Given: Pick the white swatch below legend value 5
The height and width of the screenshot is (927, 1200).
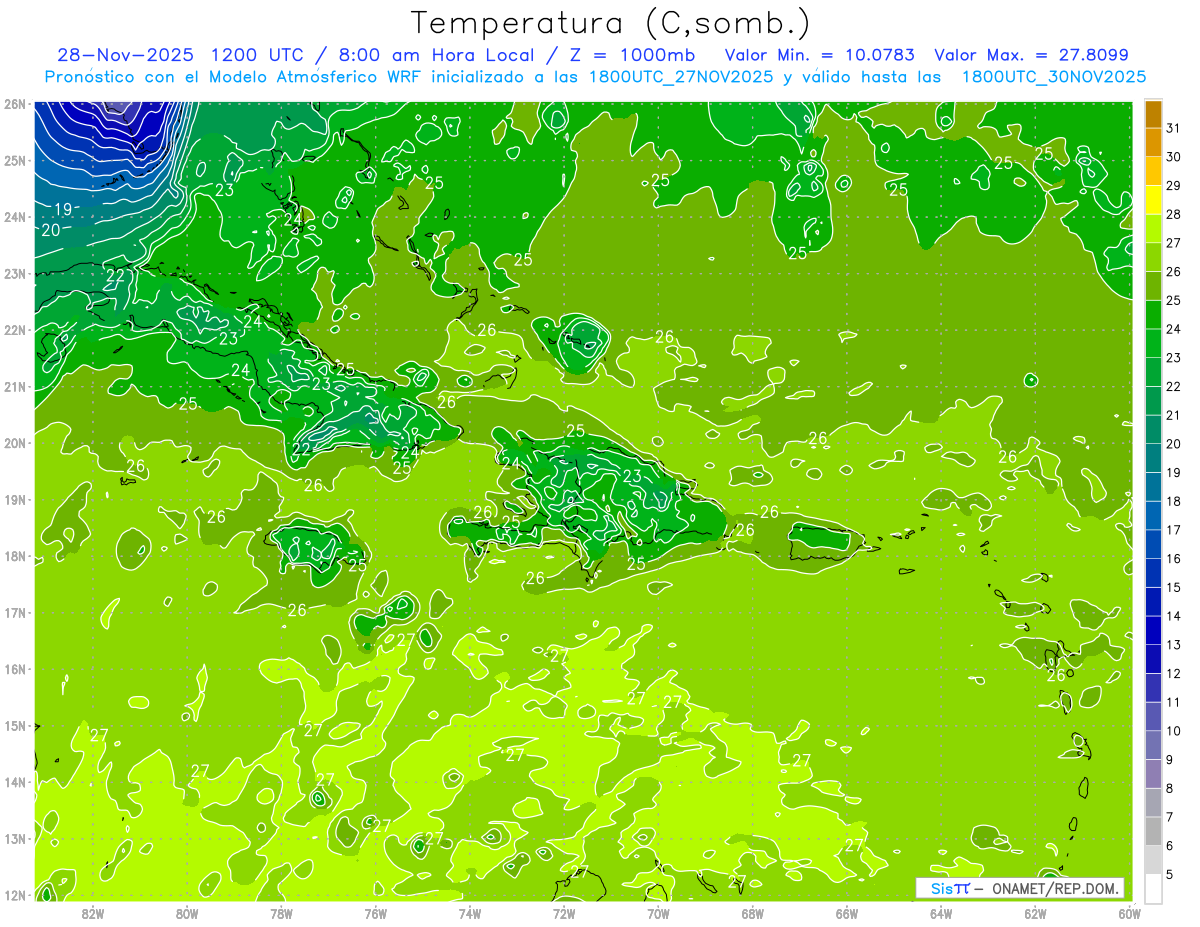Looking at the screenshot, I should coord(1153,889).
